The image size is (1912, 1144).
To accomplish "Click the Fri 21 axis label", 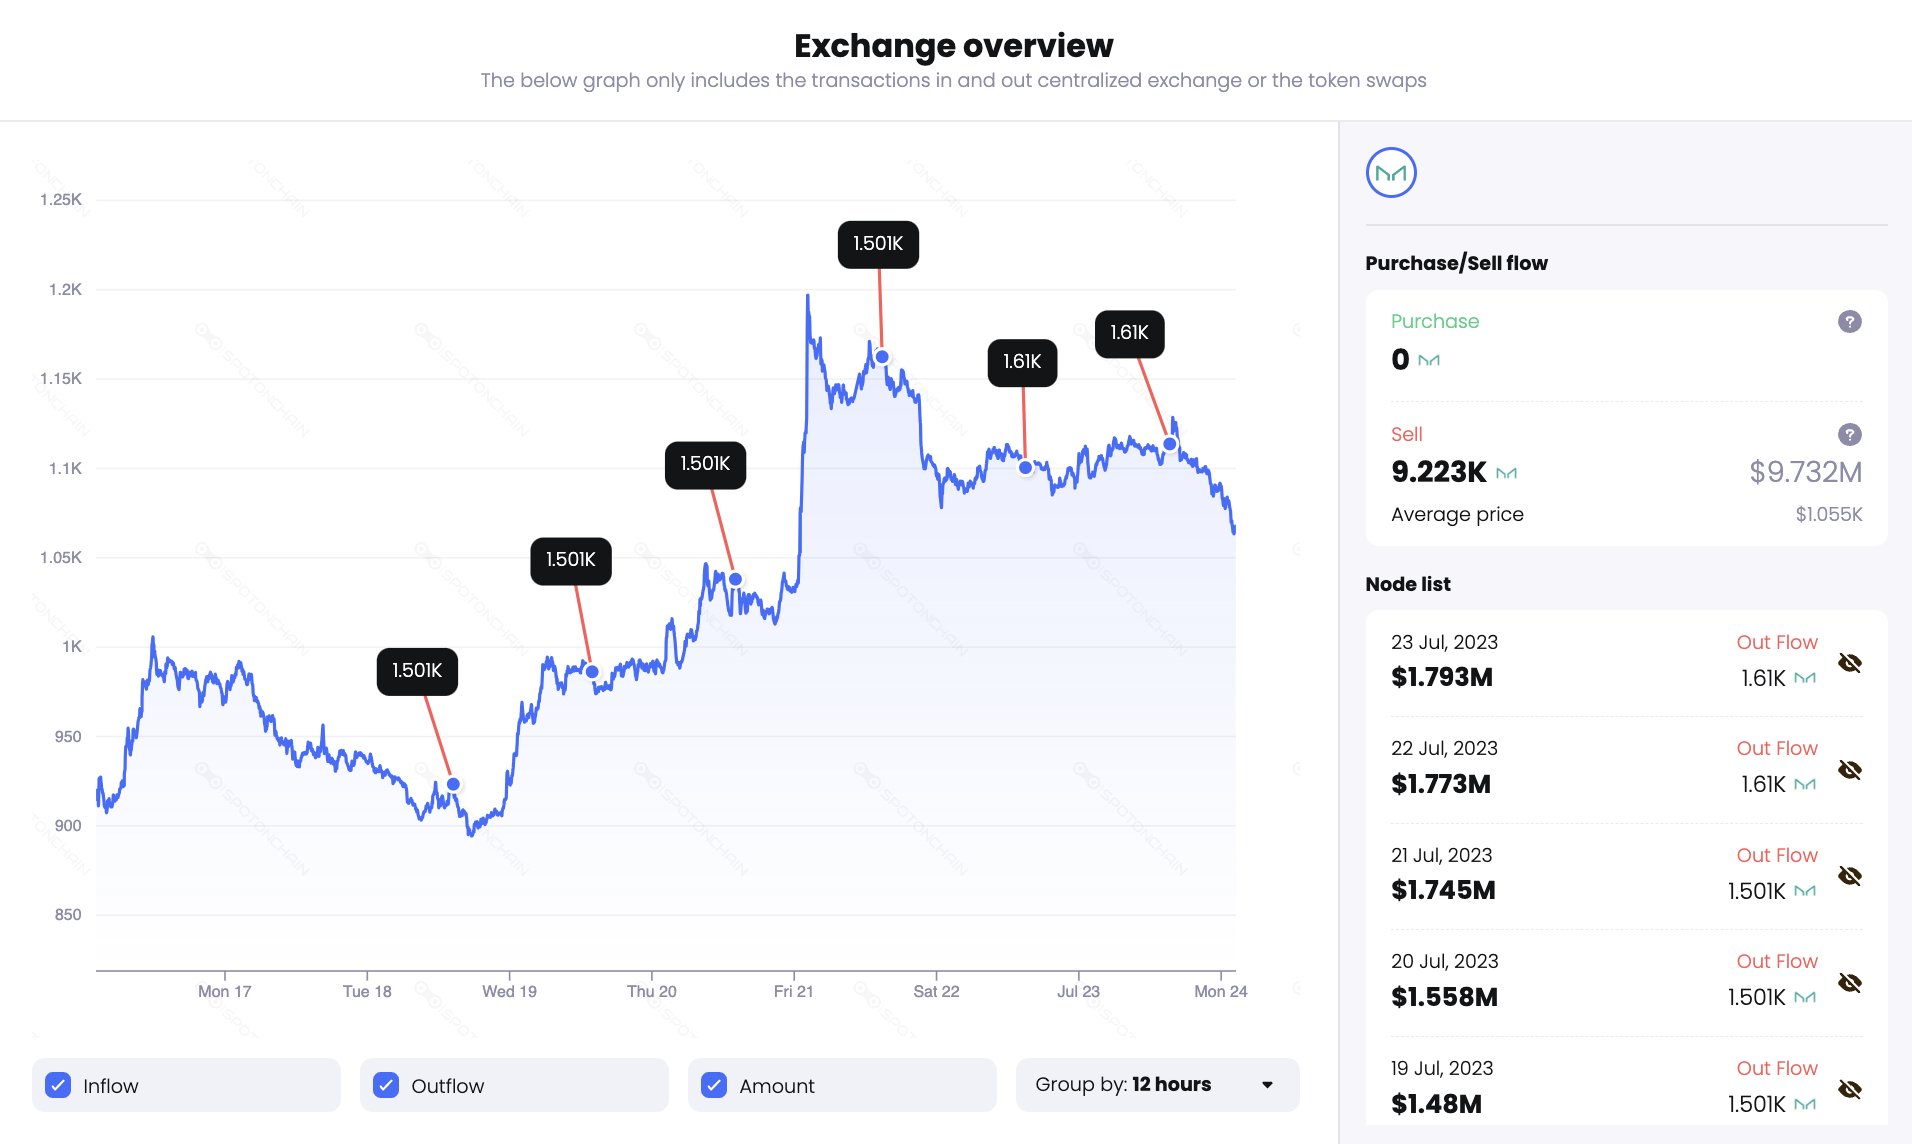I will pyautogui.click(x=793, y=991).
